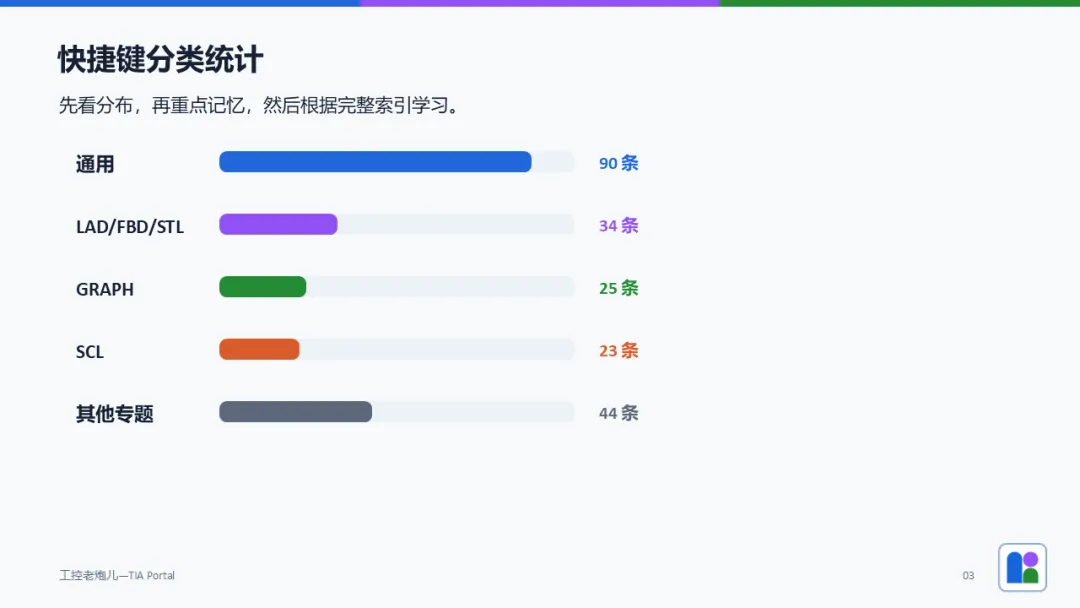Select the SCL category label
This screenshot has width=1080, height=608.
pyautogui.click(x=90, y=352)
